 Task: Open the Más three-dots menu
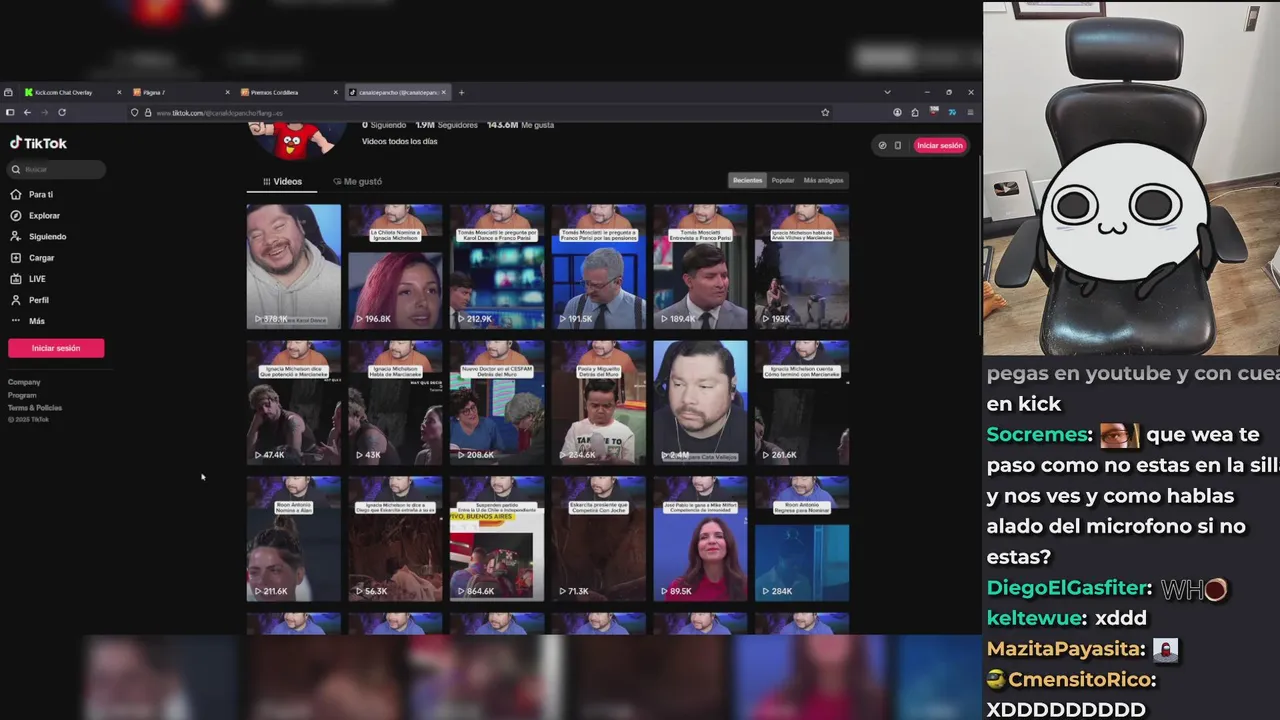[x=15, y=320]
